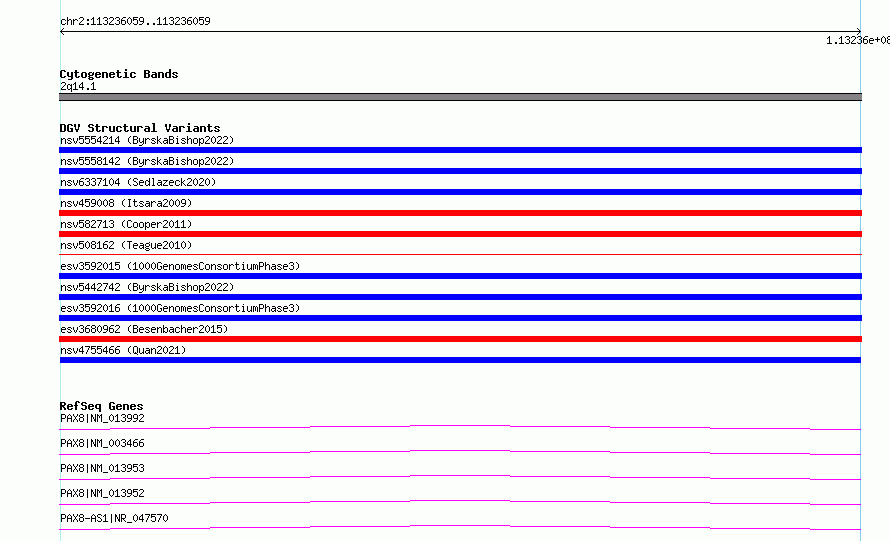890x541 pixels.
Task: Select the Cytogenetic Bands track title
Action: [x=119, y=74]
